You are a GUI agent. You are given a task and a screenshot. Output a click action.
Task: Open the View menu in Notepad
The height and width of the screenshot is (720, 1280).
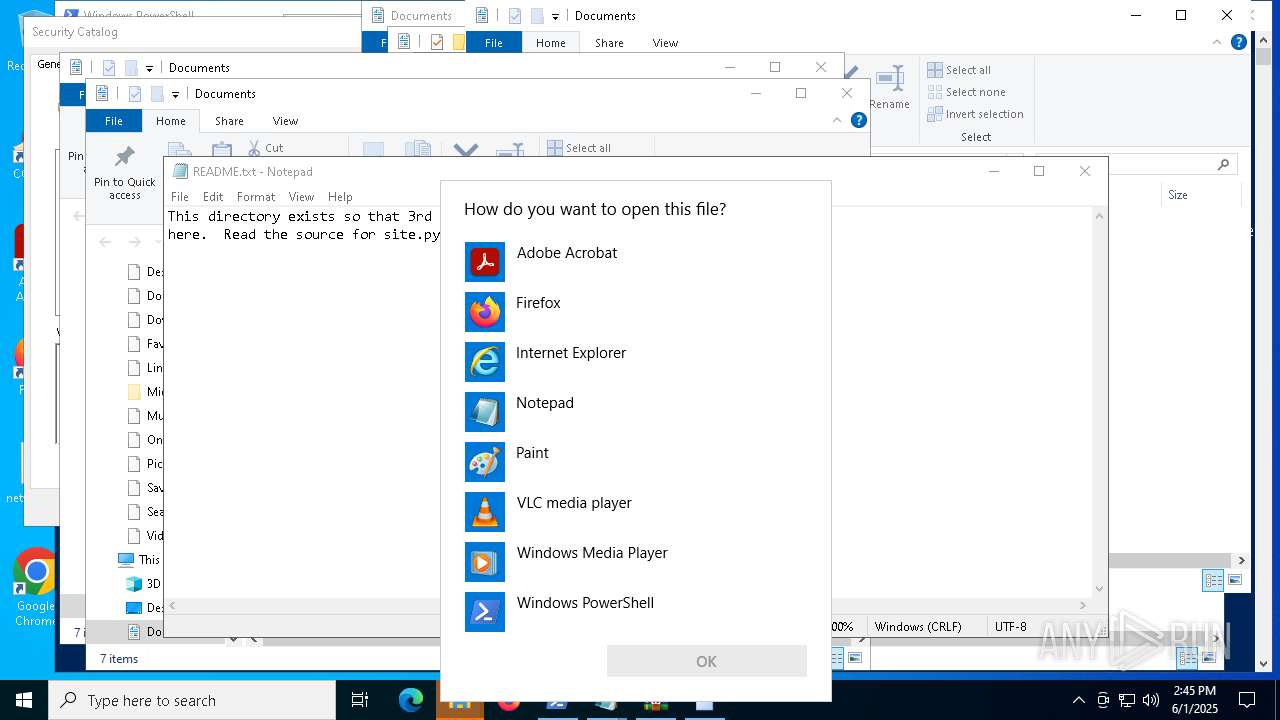pyautogui.click(x=301, y=197)
